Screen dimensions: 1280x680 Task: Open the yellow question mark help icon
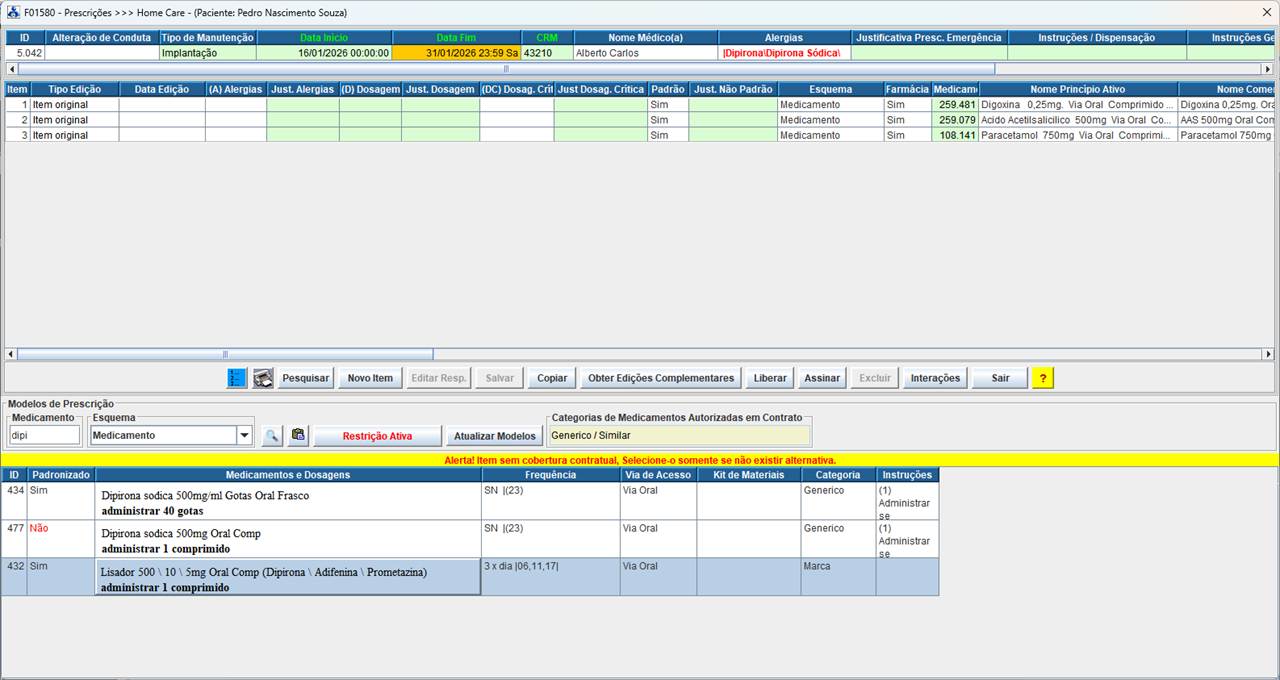click(1043, 377)
